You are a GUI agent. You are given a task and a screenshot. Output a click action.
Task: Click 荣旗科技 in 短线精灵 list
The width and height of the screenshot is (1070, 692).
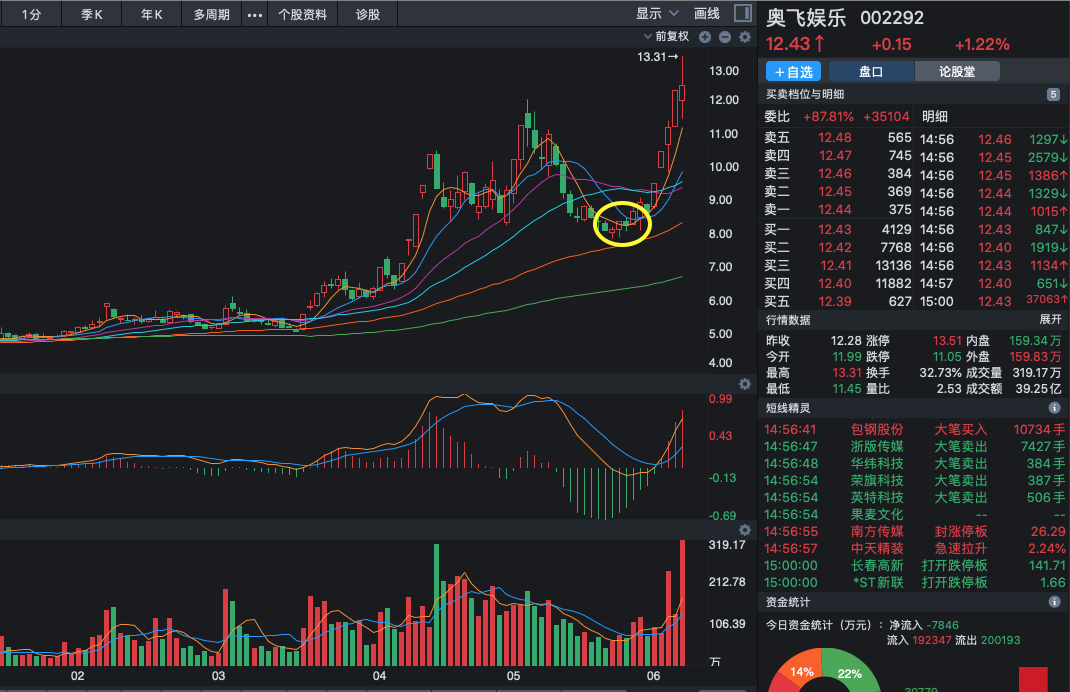point(877,480)
